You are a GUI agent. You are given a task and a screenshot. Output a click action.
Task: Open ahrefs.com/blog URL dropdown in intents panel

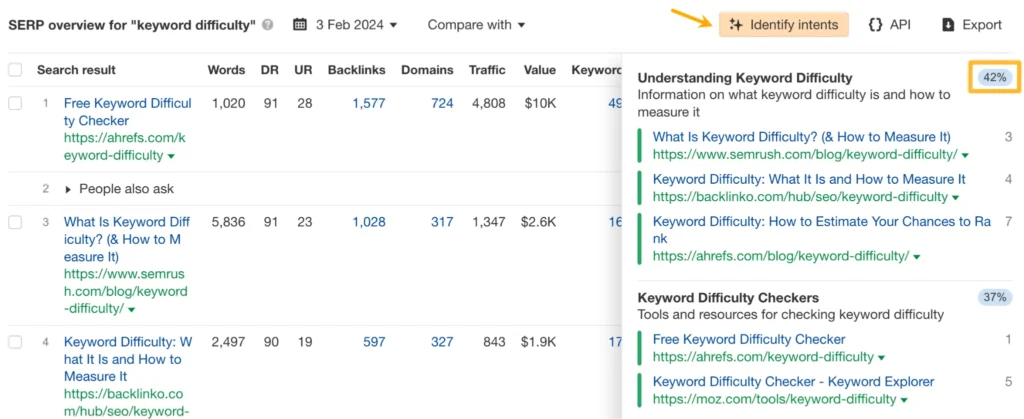click(917, 257)
